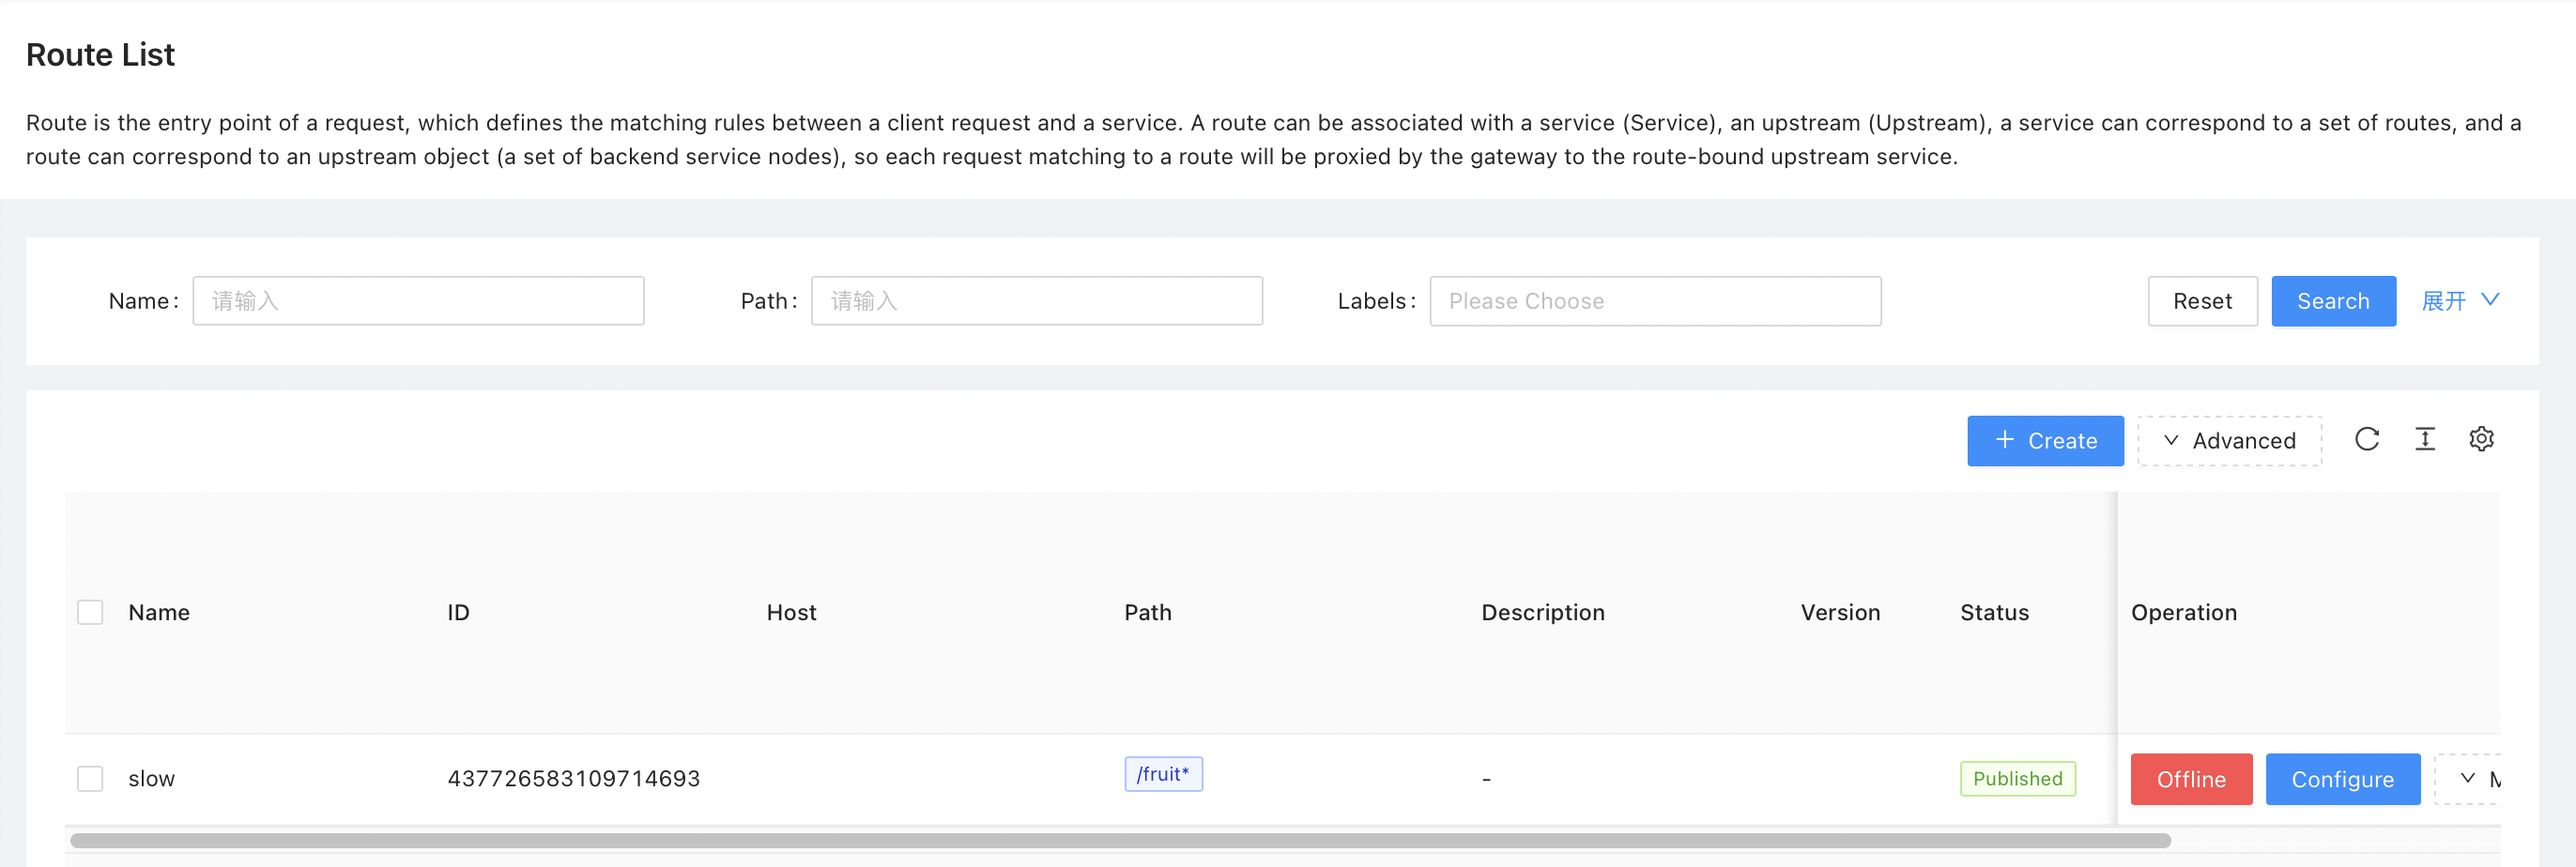The image size is (2576, 867).
Task: Expand the Advanced dropdown
Action: point(2229,441)
